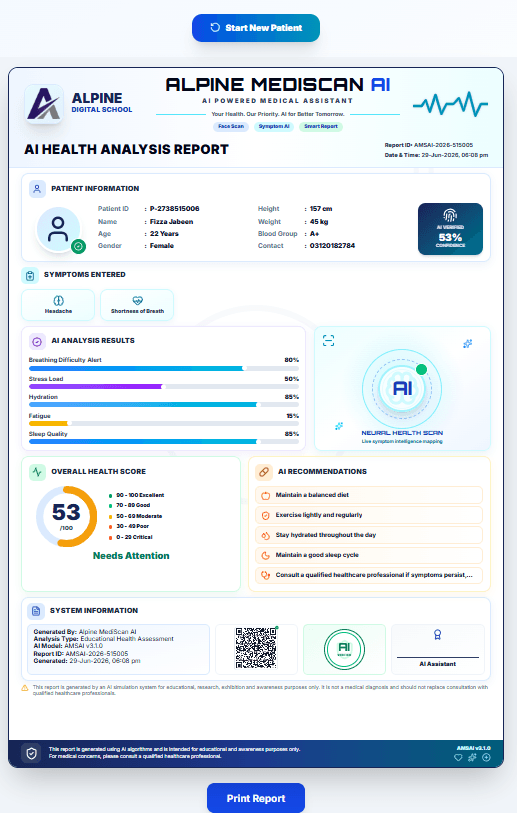Screen dimensions: 517x813
Task: Click the shield icon beside Exercise lightly
Action: 266,515
